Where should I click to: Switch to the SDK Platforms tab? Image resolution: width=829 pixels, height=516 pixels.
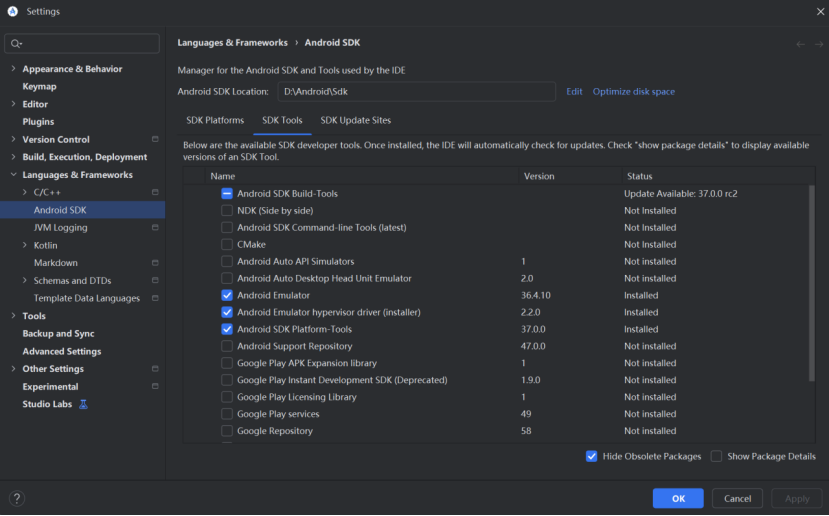pos(215,120)
